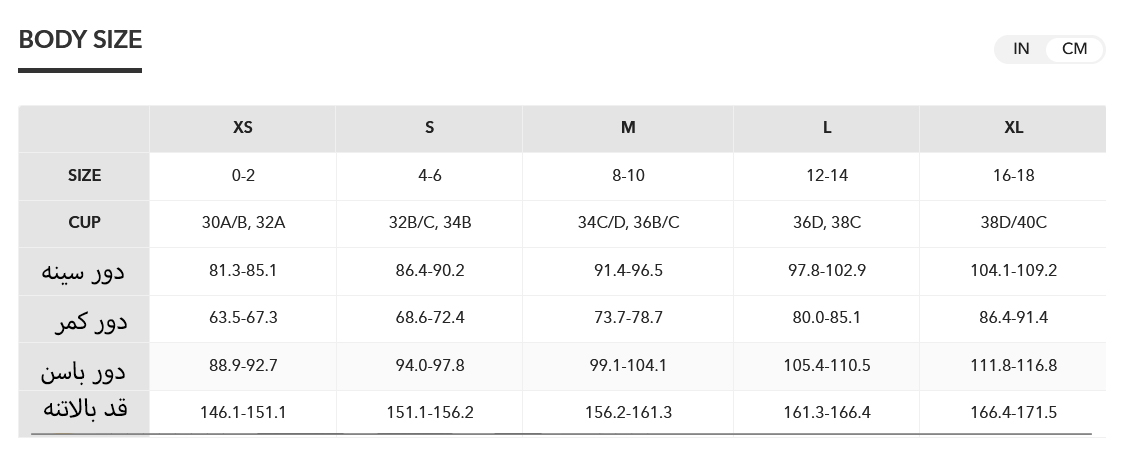Click the 166.4-171.5 height cell
This screenshot has height=454, width=1124.
[x=1013, y=412]
